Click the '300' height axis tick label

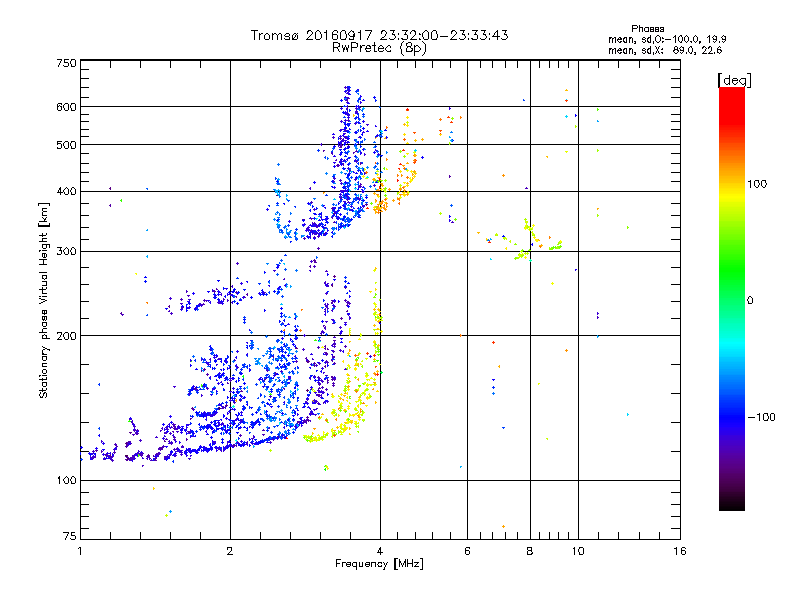[x=66, y=251]
